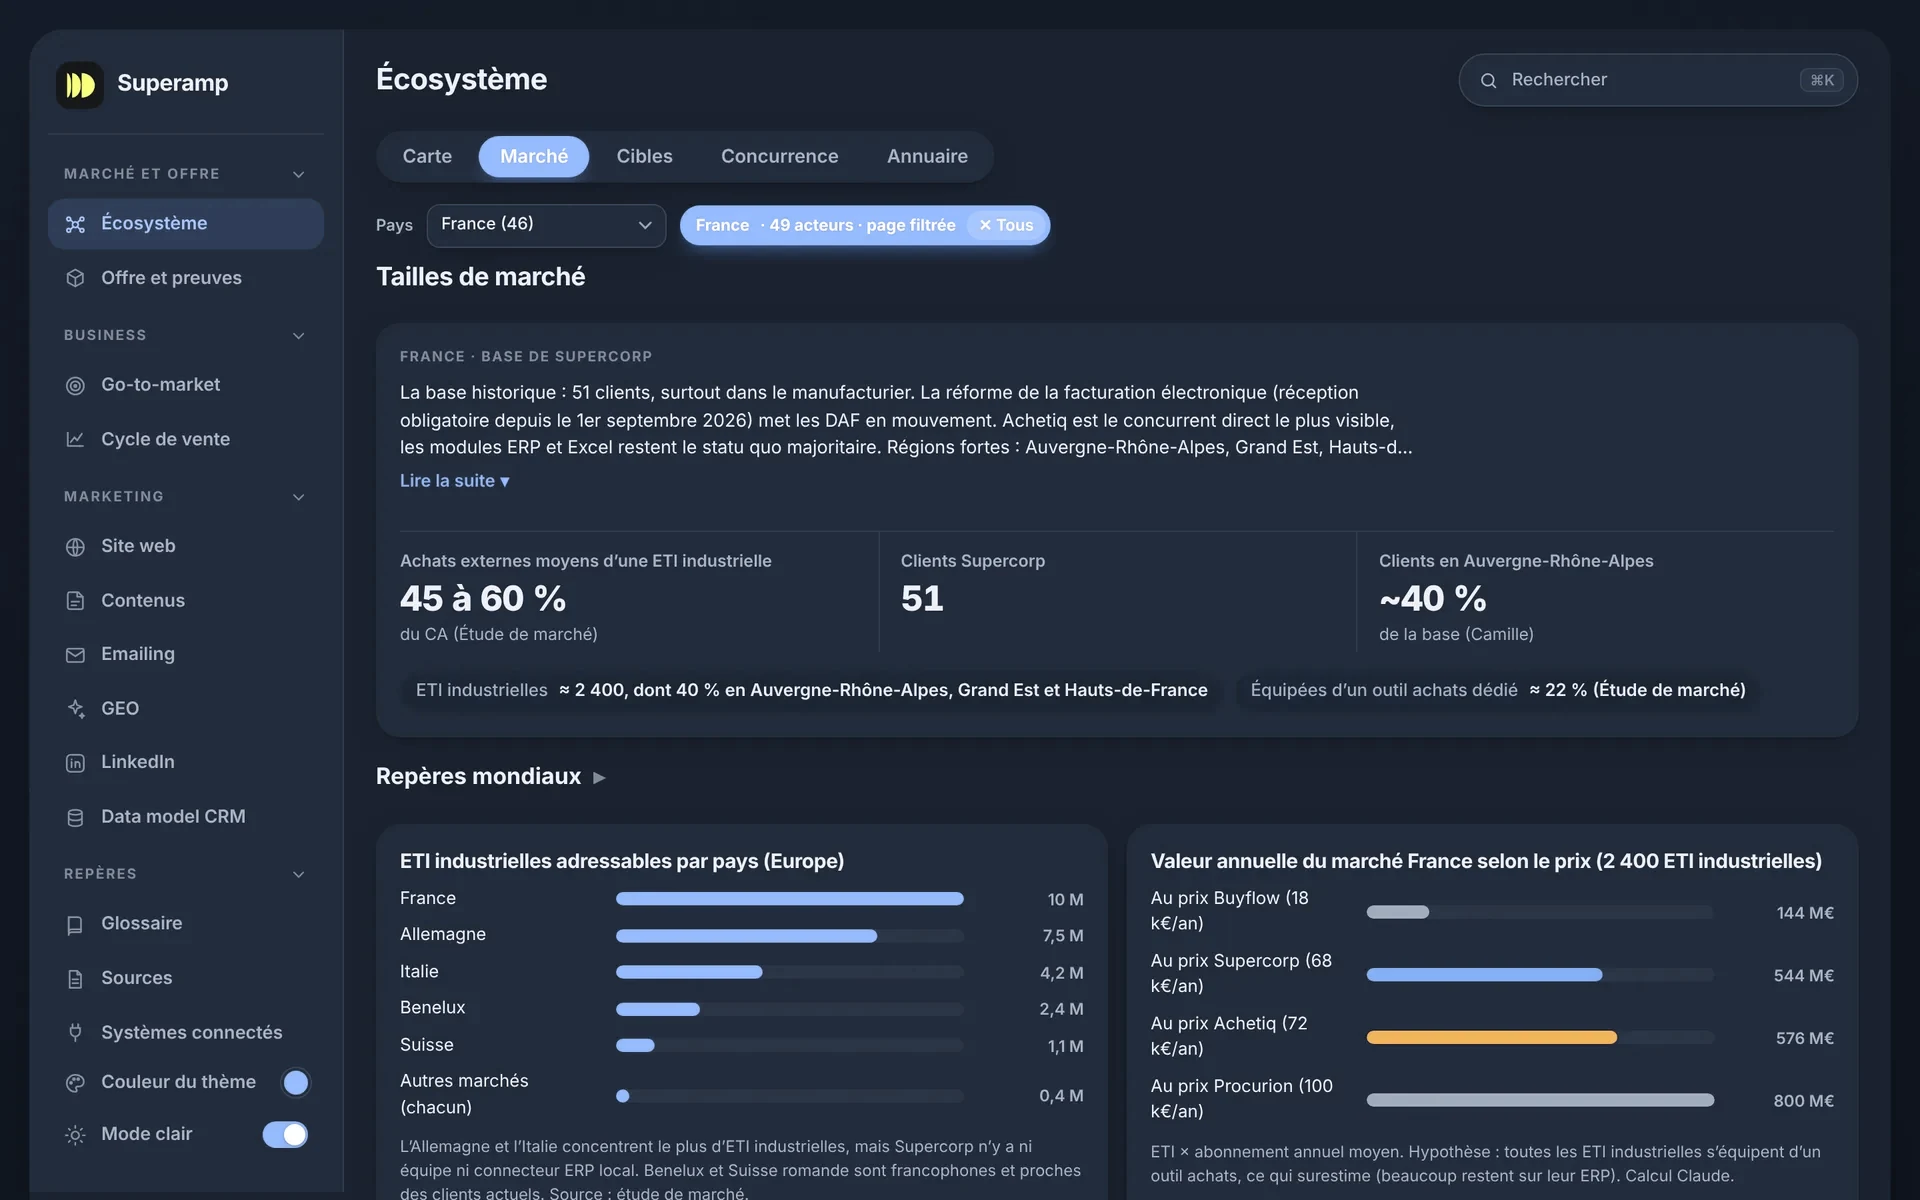Open Écosystème via its network icon
This screenshot has width=1920, height=1200.
(75, 224)
